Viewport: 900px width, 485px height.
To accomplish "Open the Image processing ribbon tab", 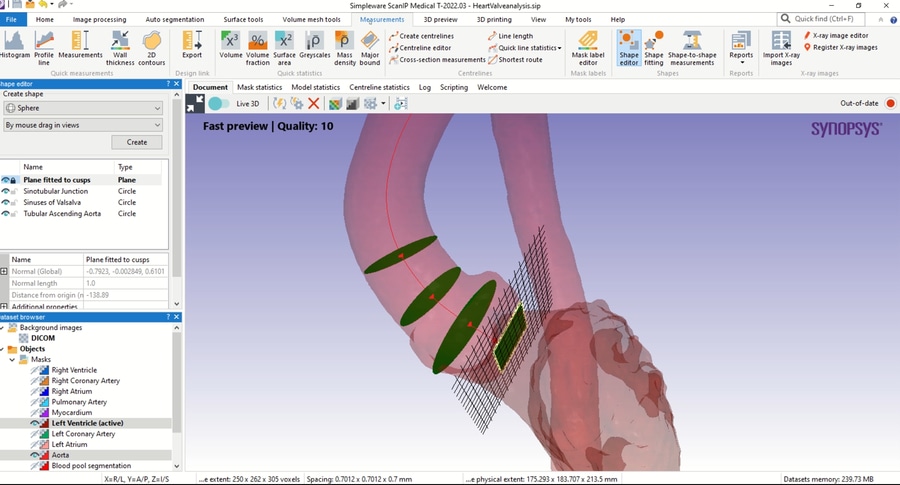I will pos(99,20).
